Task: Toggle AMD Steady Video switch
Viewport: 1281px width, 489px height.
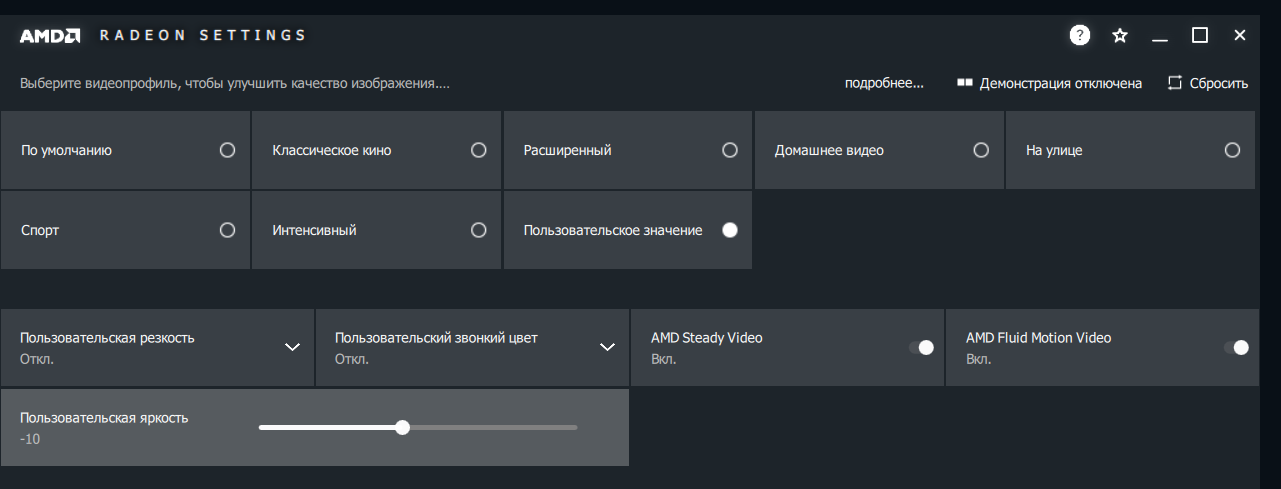Action: 921,347
